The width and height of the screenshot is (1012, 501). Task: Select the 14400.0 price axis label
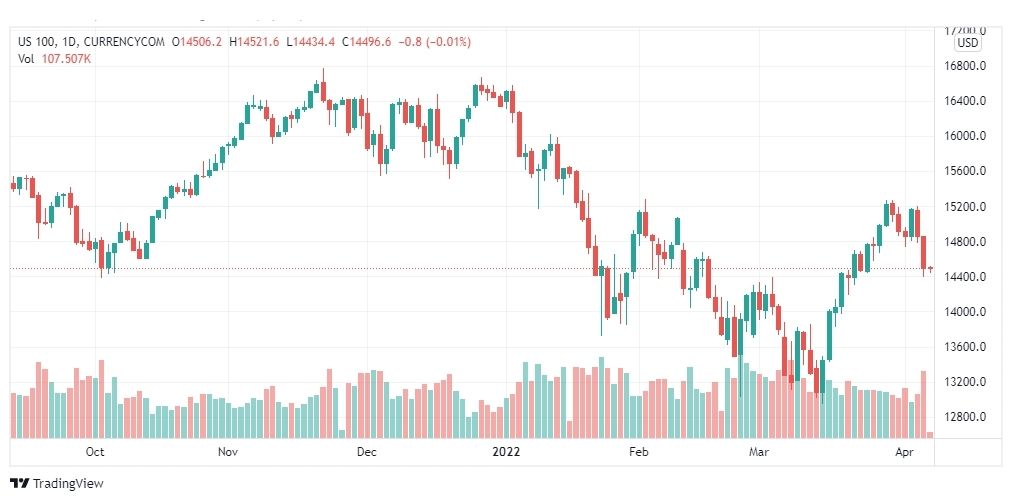click(x=965, y=277)
